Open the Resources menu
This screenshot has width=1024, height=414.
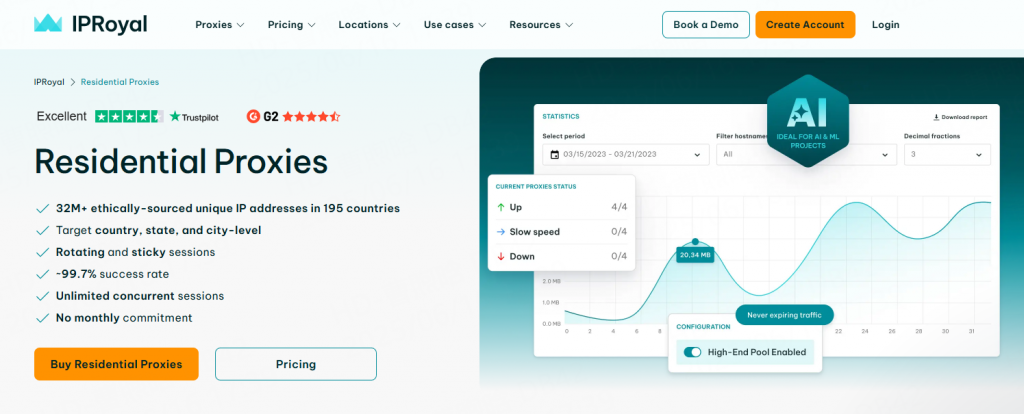click(541, 25)
